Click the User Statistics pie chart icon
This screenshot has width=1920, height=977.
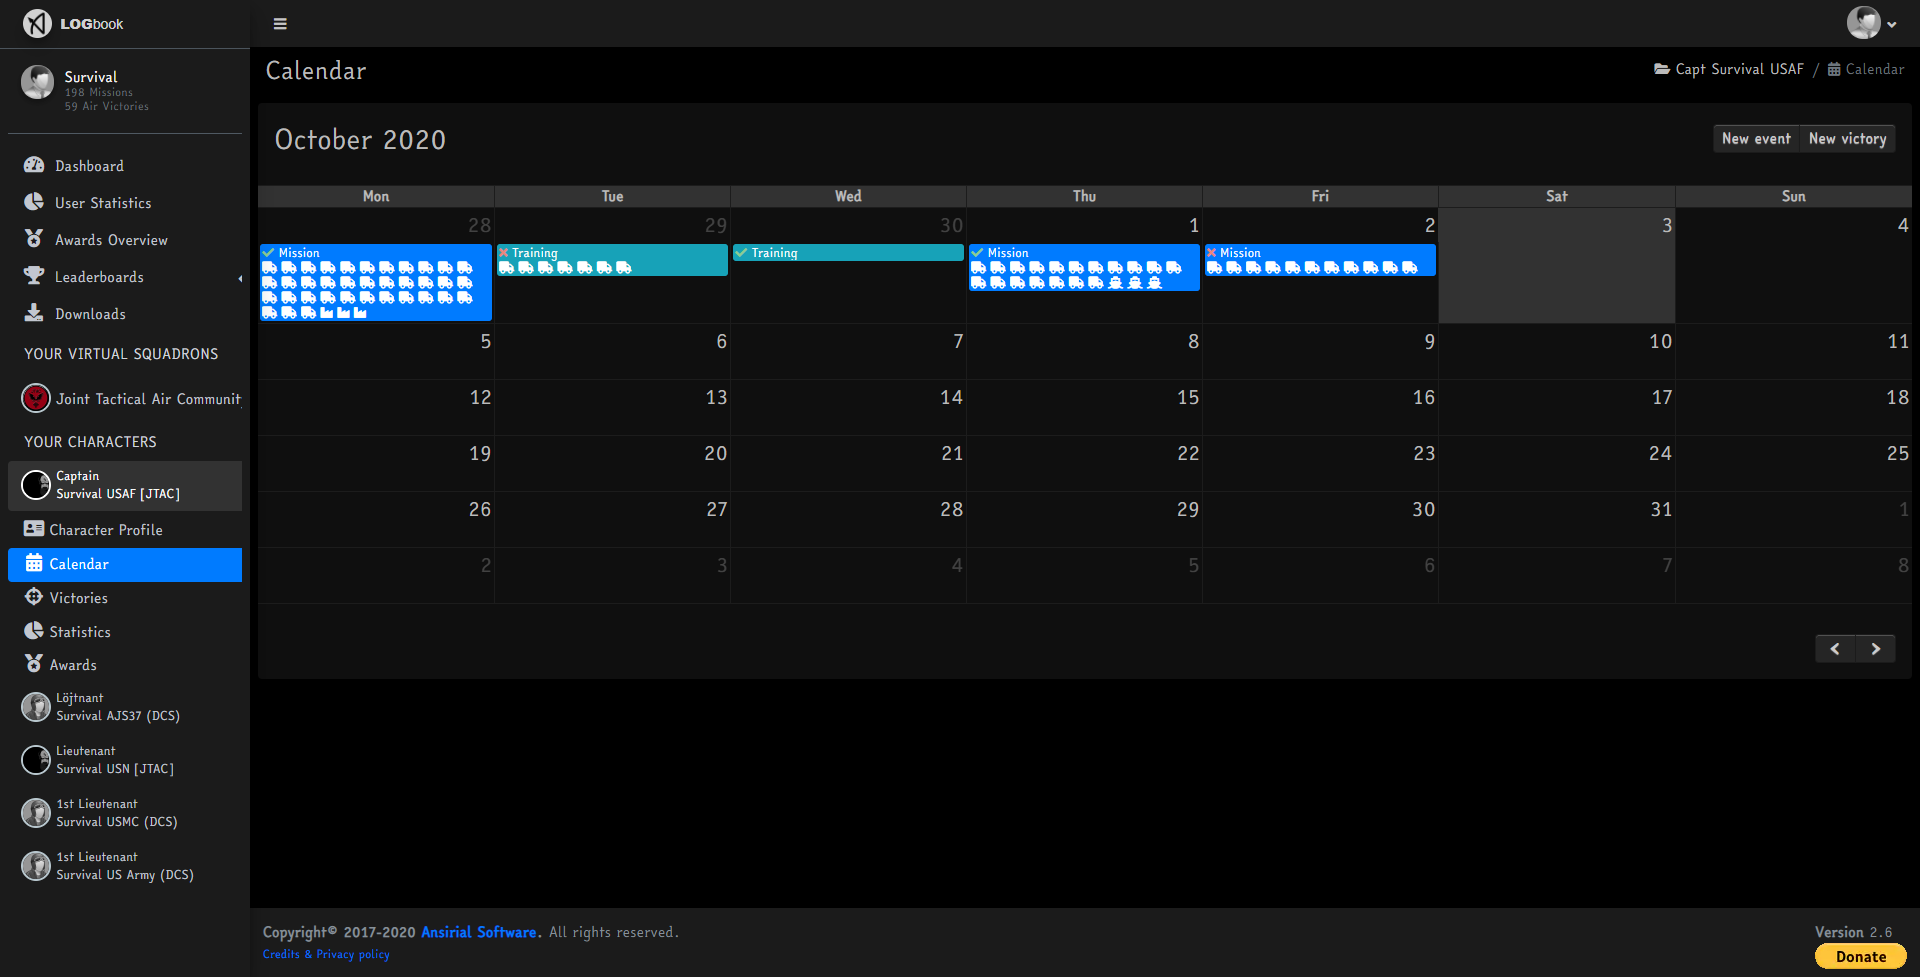(34, 202)
